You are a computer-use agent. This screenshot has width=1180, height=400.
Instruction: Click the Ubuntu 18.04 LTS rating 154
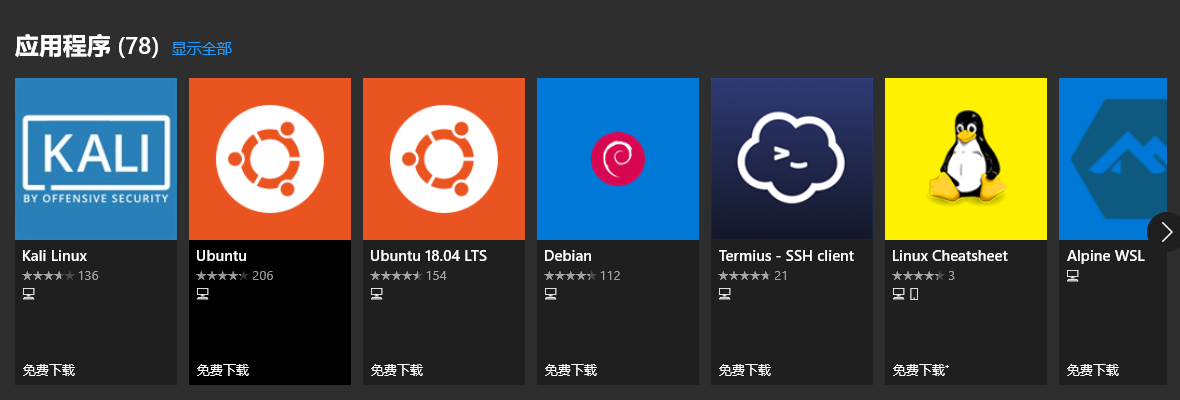(409, 276)
